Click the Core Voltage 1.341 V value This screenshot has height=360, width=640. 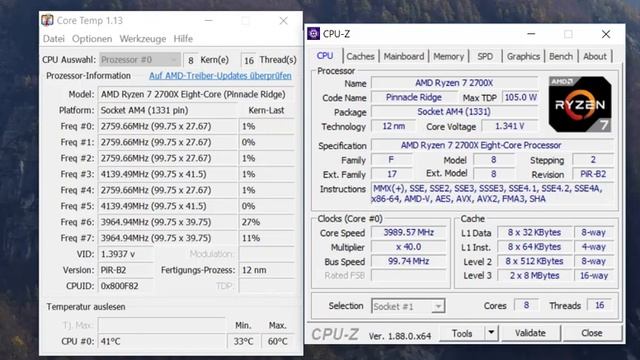pyautogui.click(x=509, y=126)
